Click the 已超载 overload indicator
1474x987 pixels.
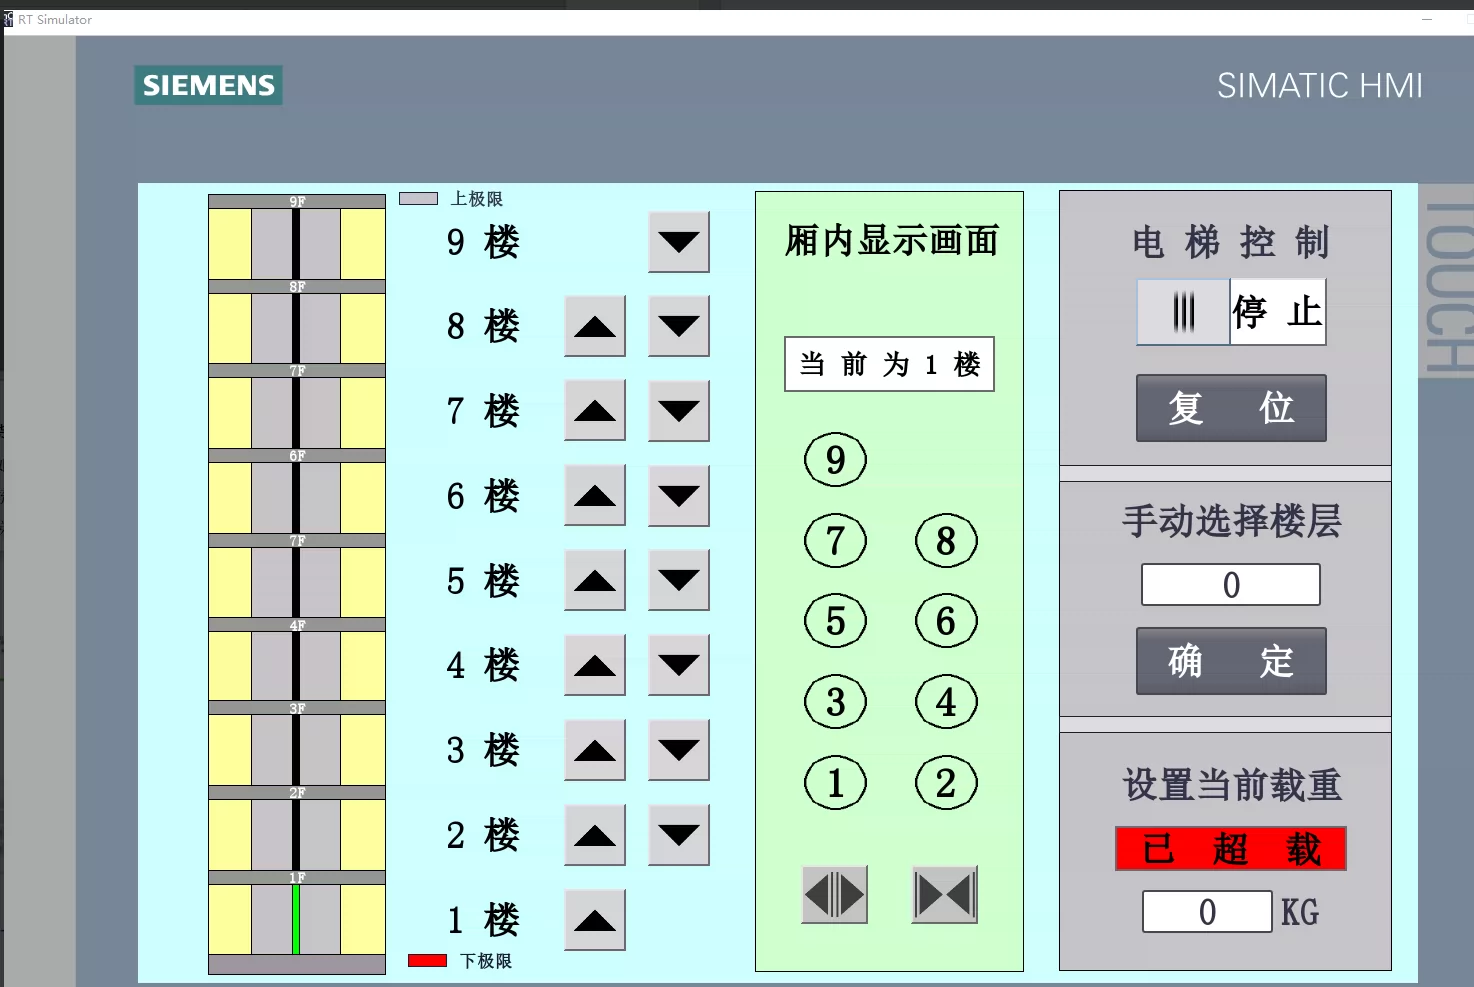(1231, 849)
